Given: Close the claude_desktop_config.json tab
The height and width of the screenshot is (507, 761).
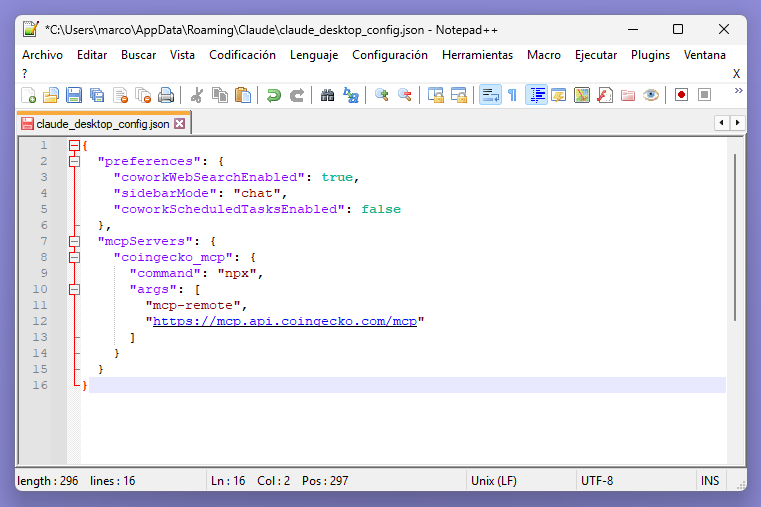Looking at the screenshot, I should 180,124.
